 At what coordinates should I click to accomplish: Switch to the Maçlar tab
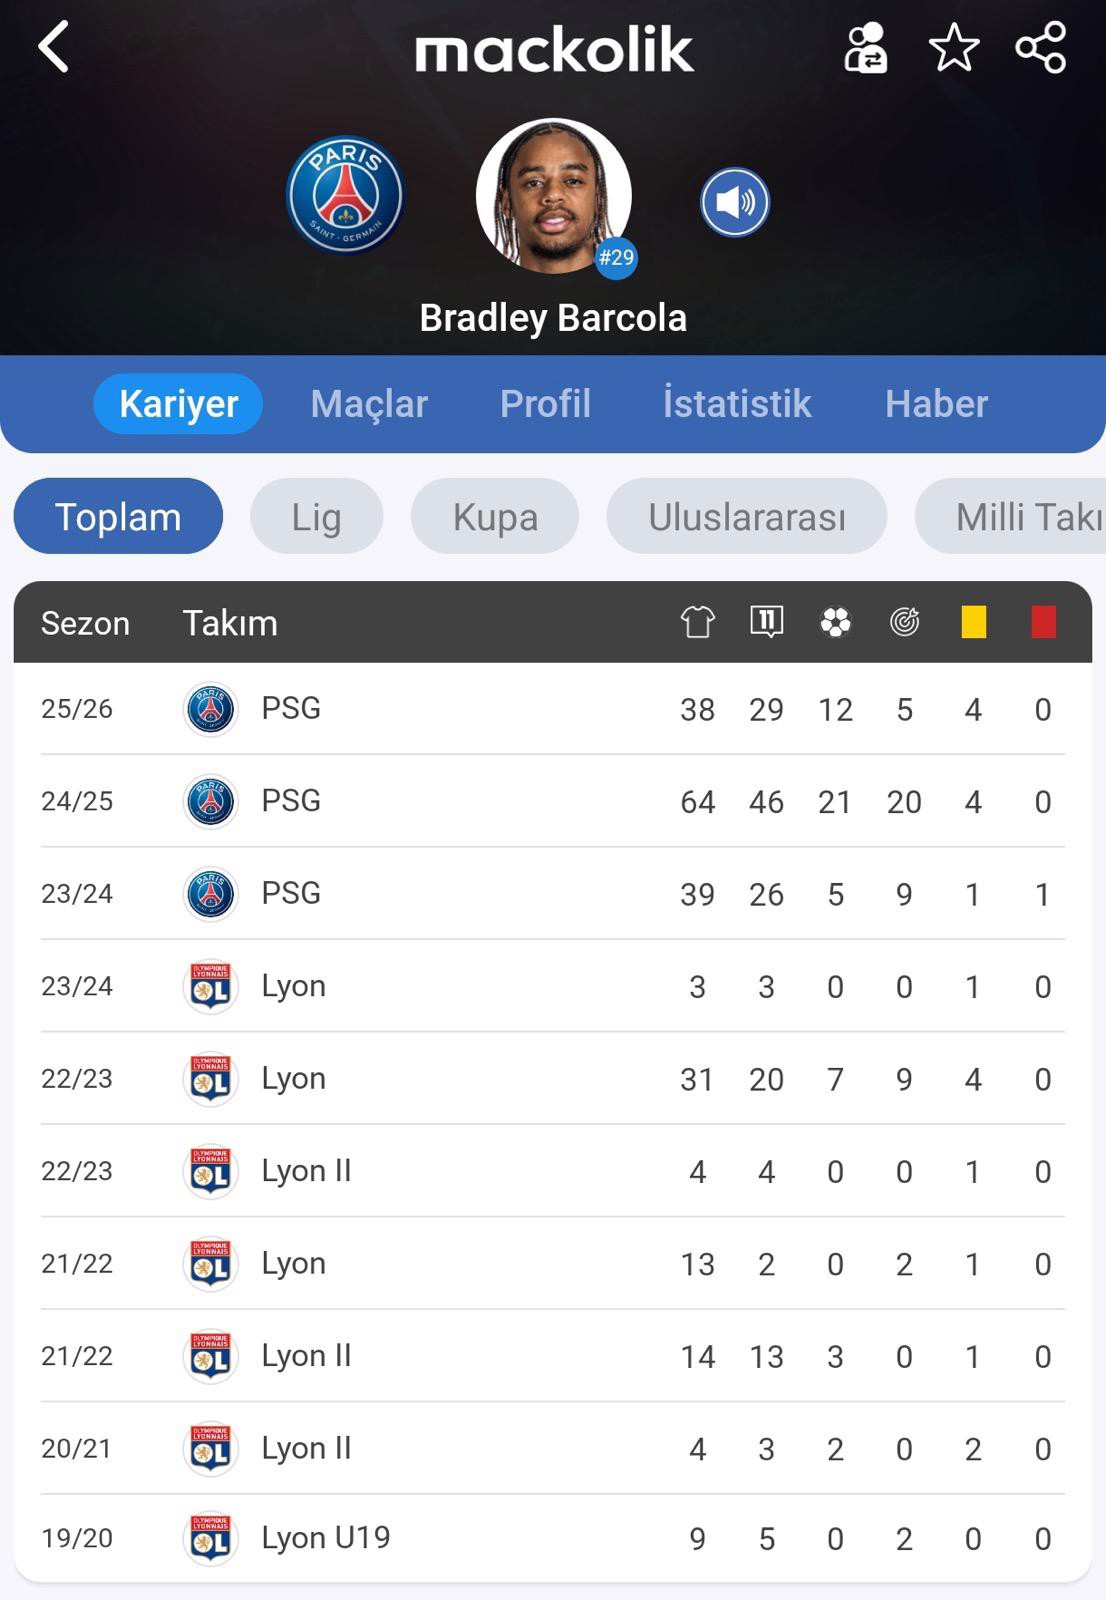[x=369, y=404]
